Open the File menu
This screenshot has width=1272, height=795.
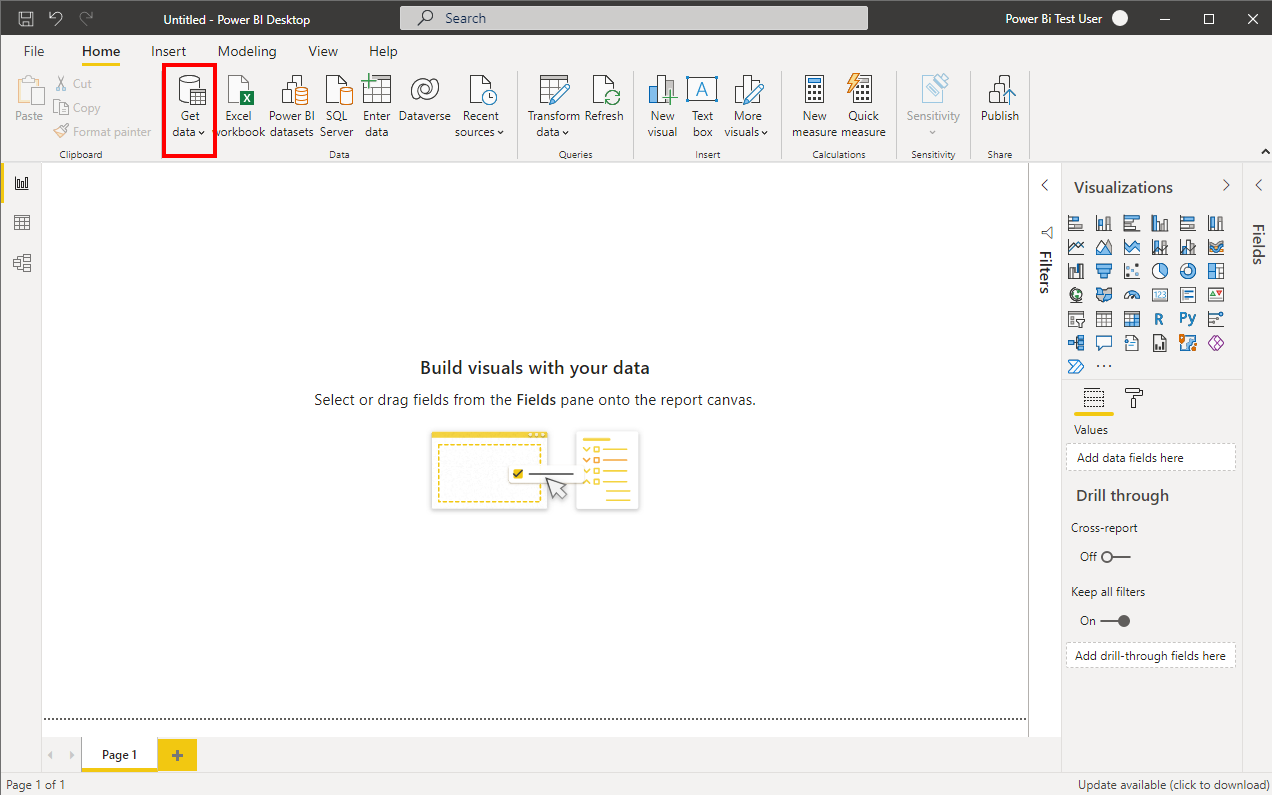(34, 51)
